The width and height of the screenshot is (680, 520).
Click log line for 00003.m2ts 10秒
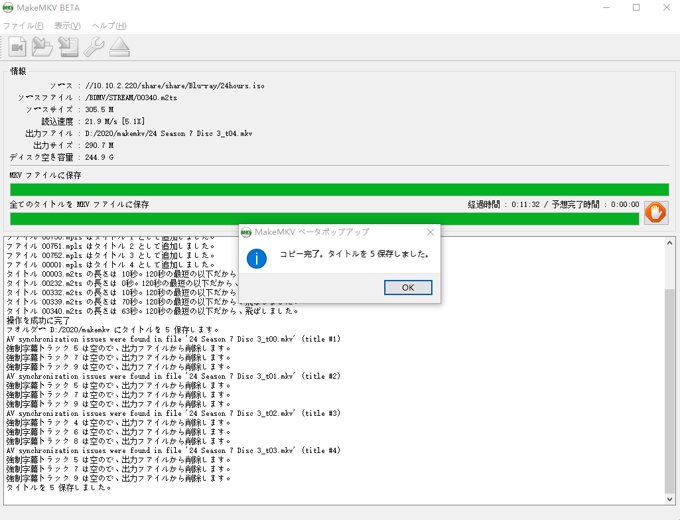click(121, 274)
